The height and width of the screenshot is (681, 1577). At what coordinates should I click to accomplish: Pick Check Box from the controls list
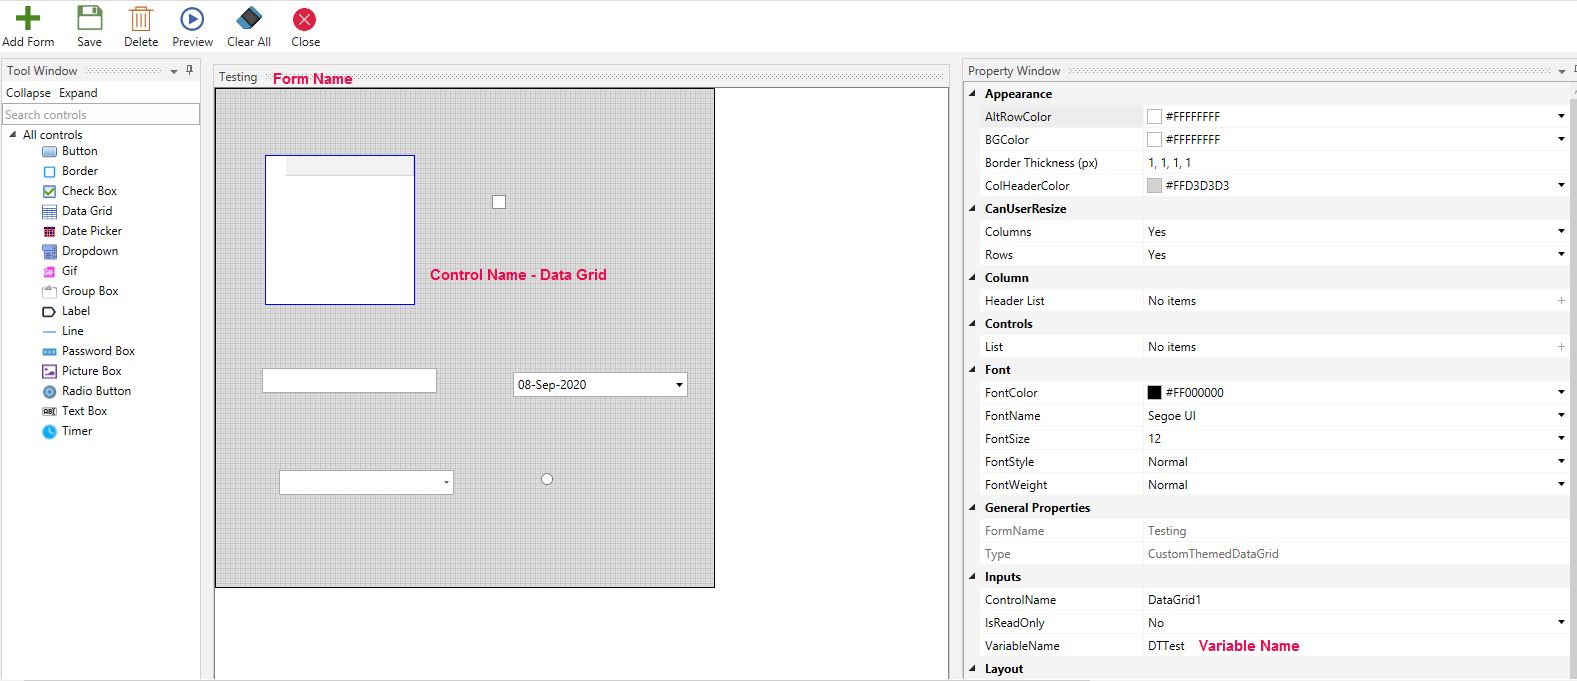(x=89, y=191)
